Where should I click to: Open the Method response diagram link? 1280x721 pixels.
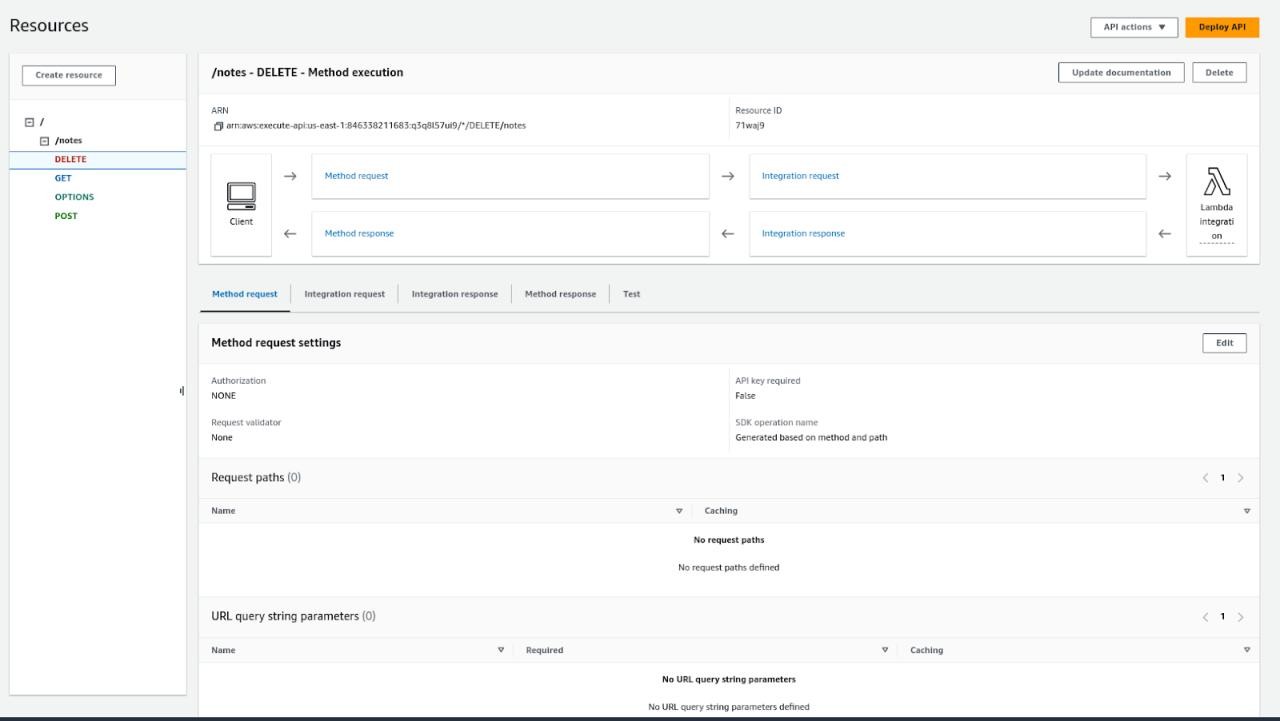point(359,233)
